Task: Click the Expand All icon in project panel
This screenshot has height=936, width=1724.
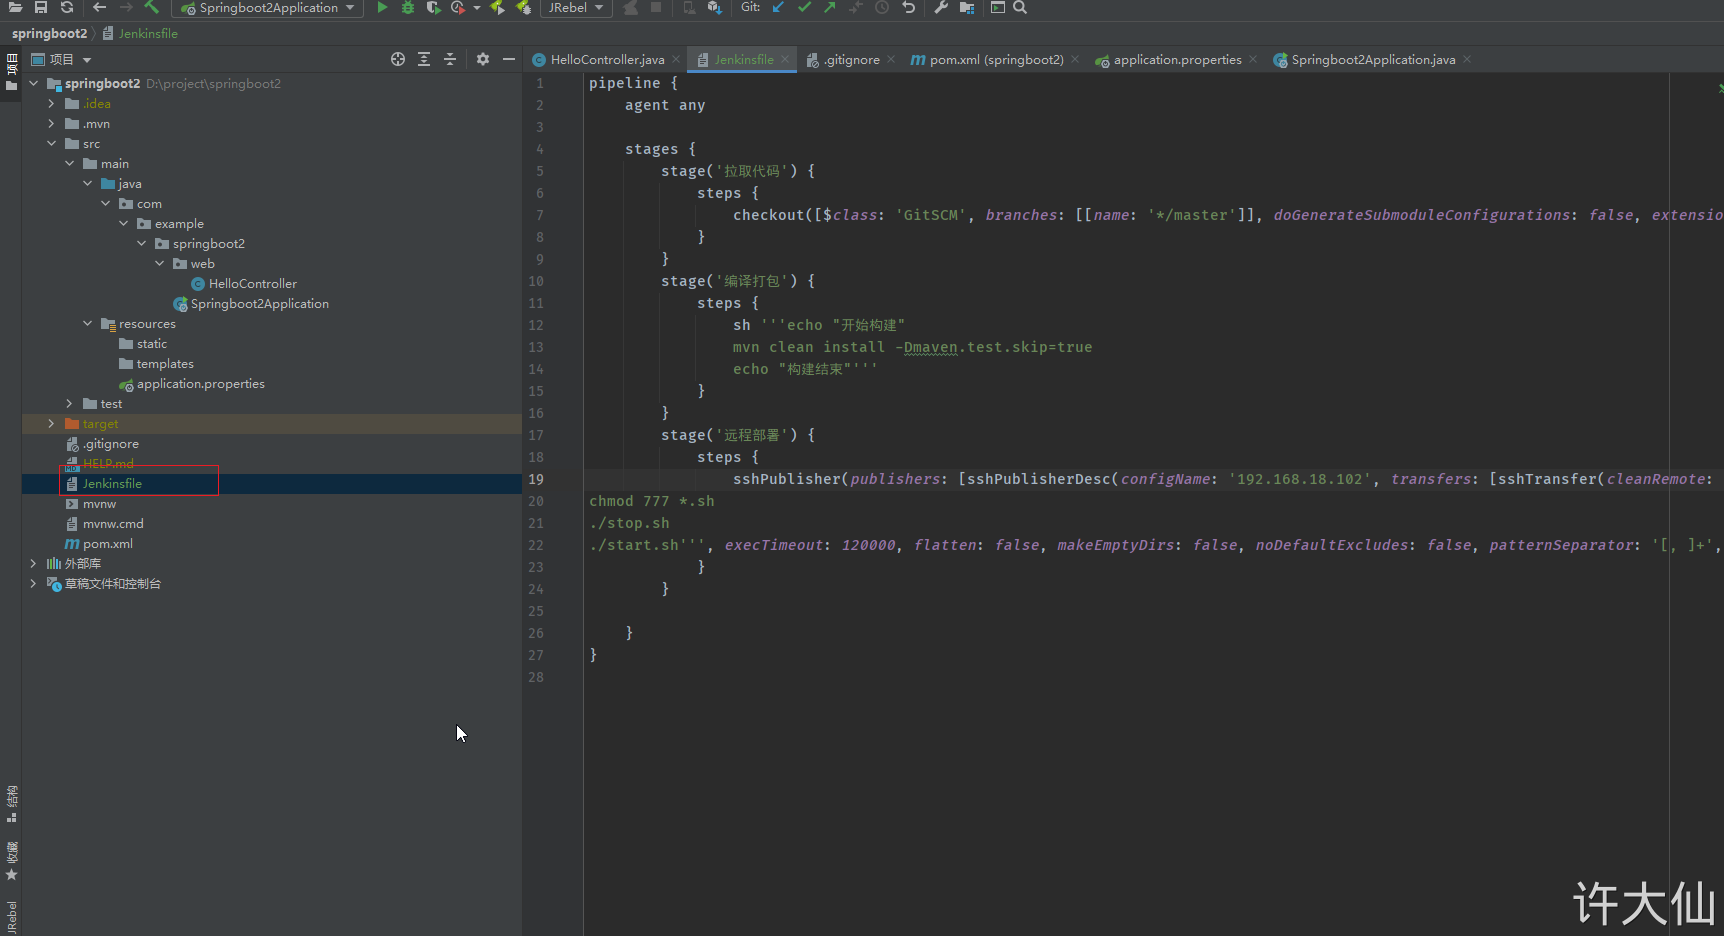Action: coord(424,59)
